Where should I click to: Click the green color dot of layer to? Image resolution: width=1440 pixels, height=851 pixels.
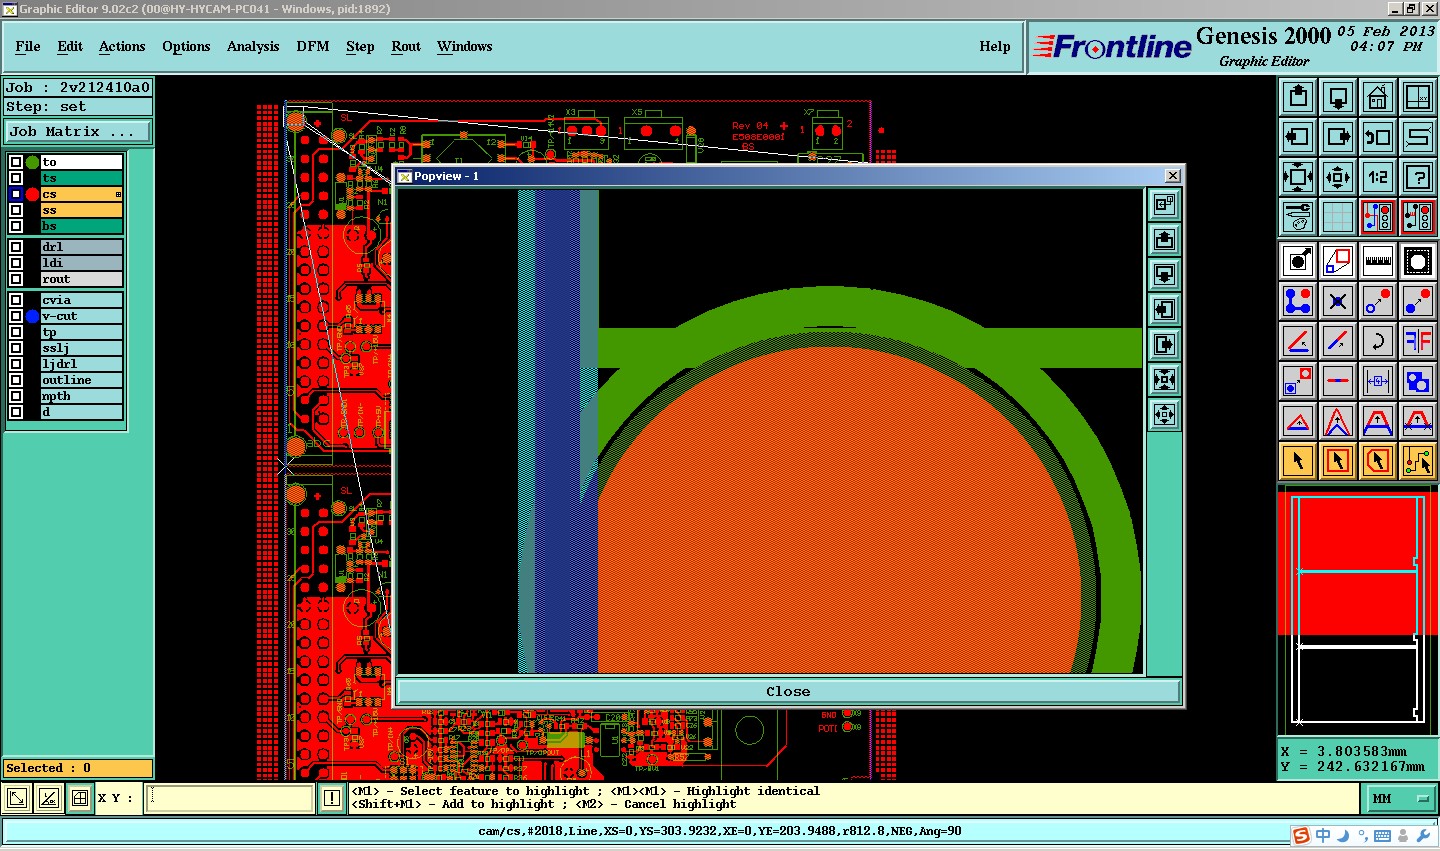click(32, 162)
